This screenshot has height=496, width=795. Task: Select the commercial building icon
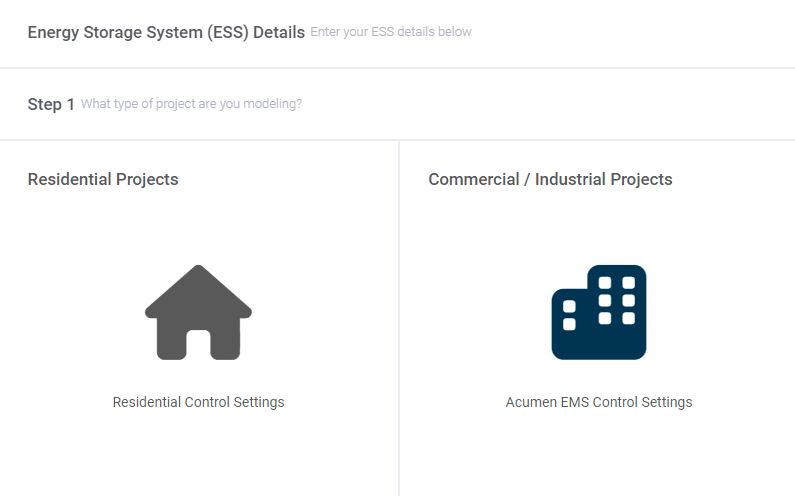599,312
